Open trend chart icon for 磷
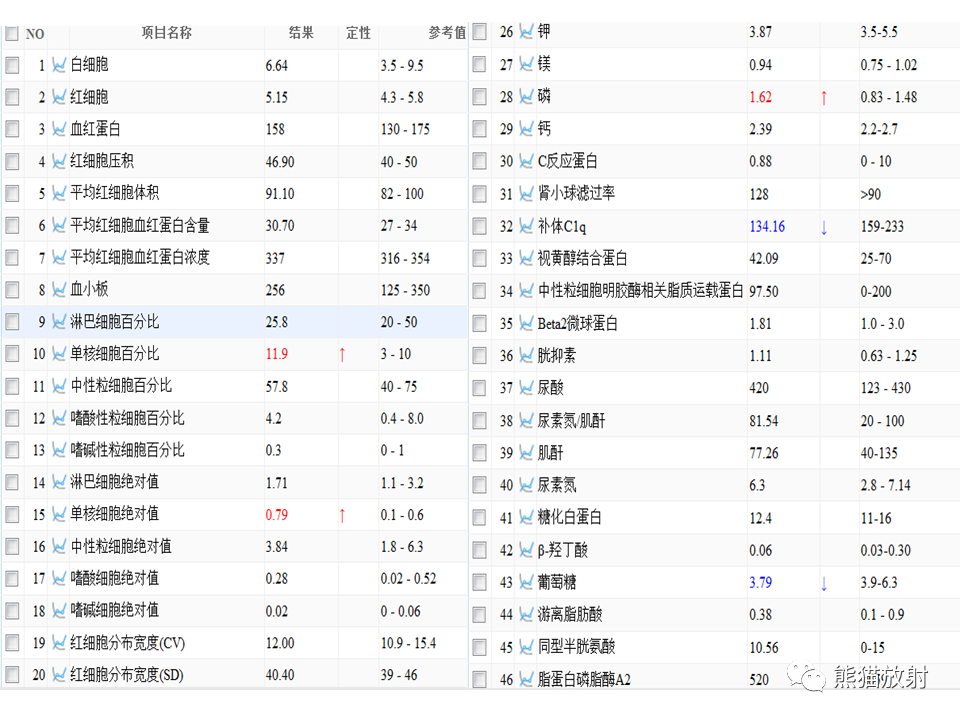The image size is (960, 720). pyautogui.click(x=526, y=96)
